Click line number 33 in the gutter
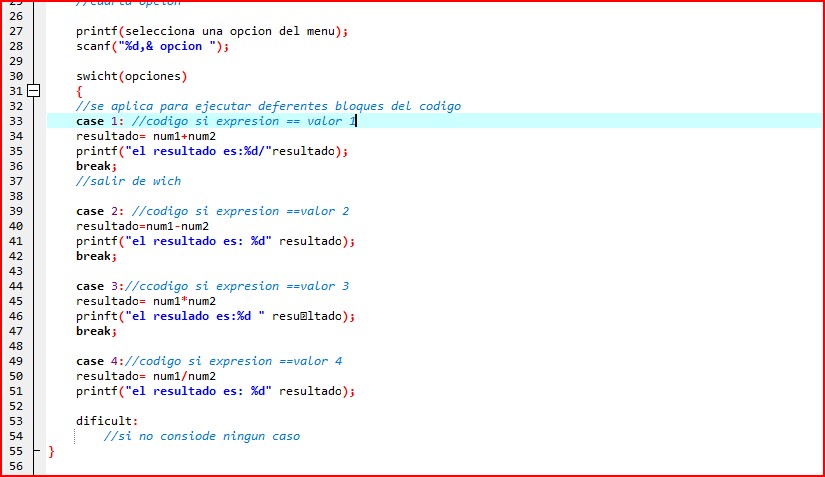 (x=15, y=121)
